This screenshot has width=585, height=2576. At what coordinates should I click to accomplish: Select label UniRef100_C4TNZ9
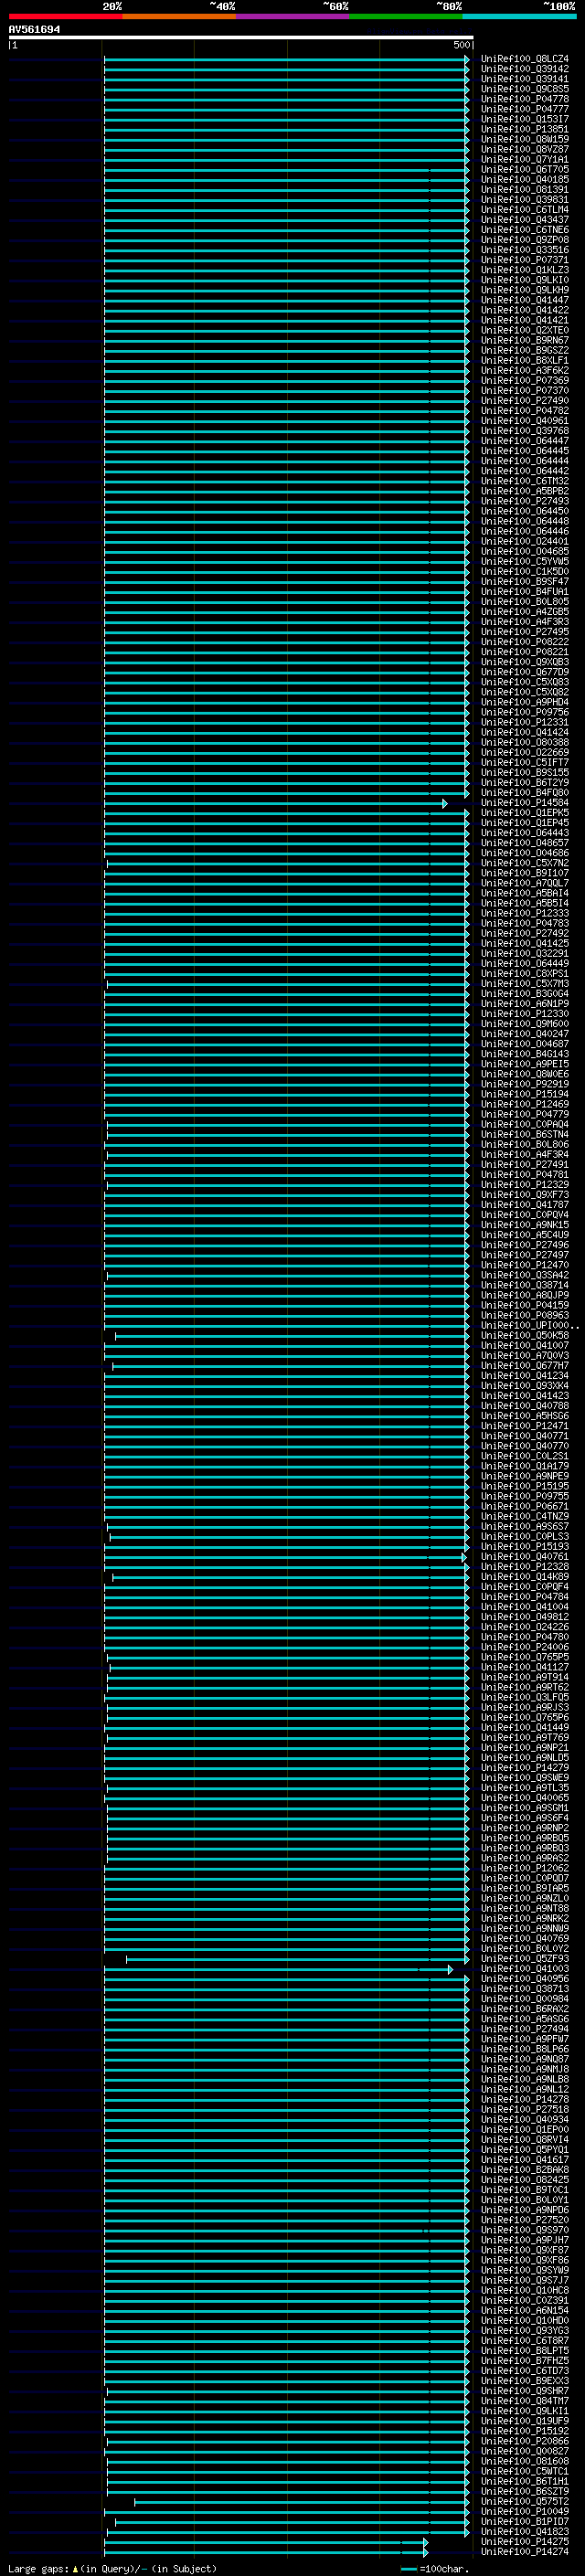(x=524, y=1516)
